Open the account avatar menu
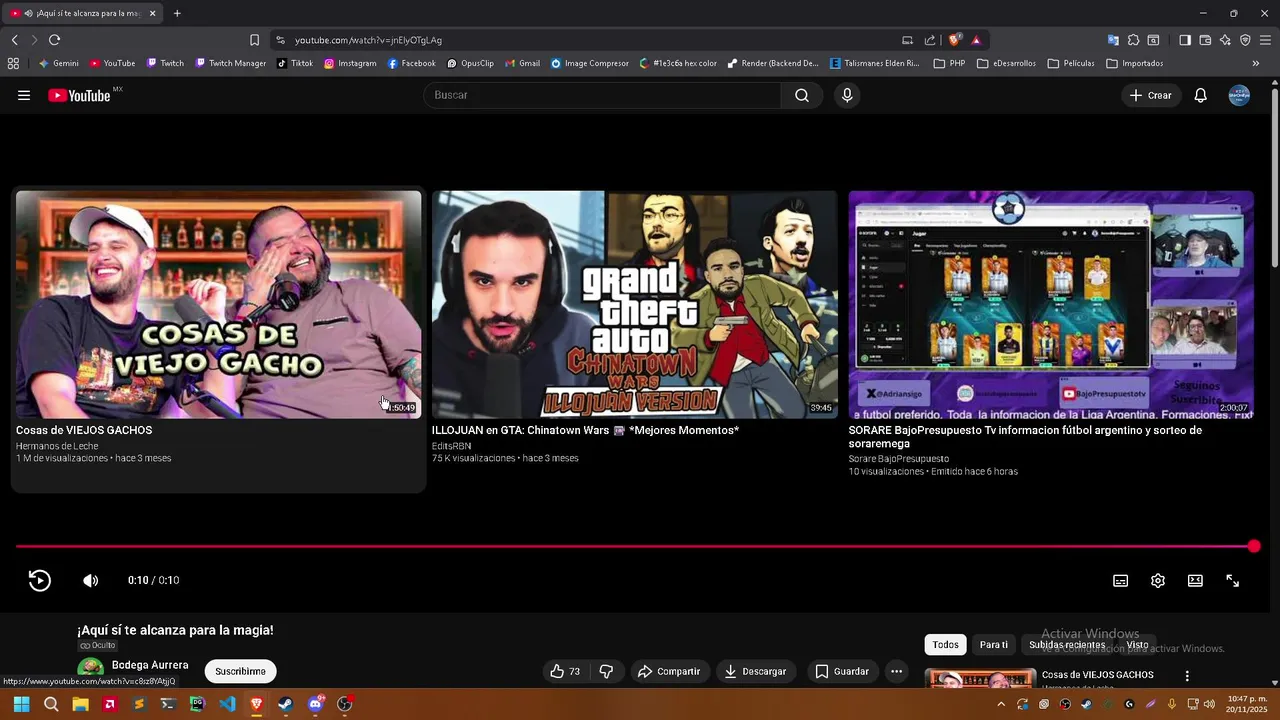The height and width of the screenshot is (720, 1280). pyautogui.click(x=1239, y=95)
